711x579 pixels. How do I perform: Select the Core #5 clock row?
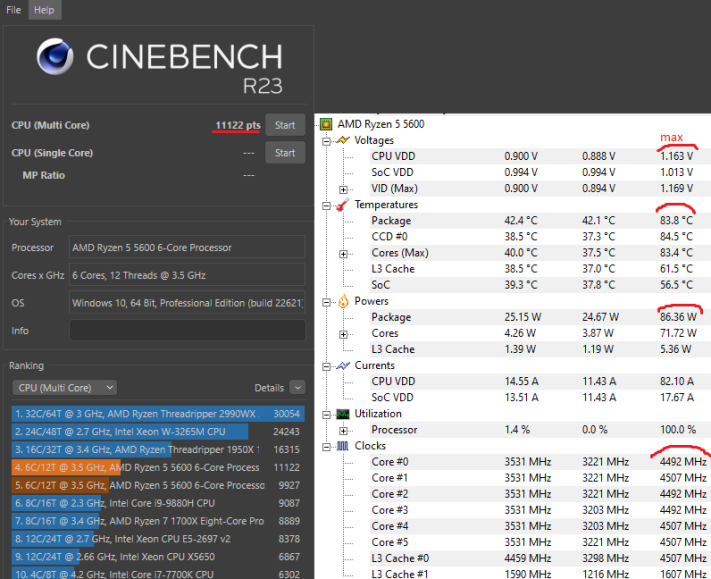click(540, 542)
